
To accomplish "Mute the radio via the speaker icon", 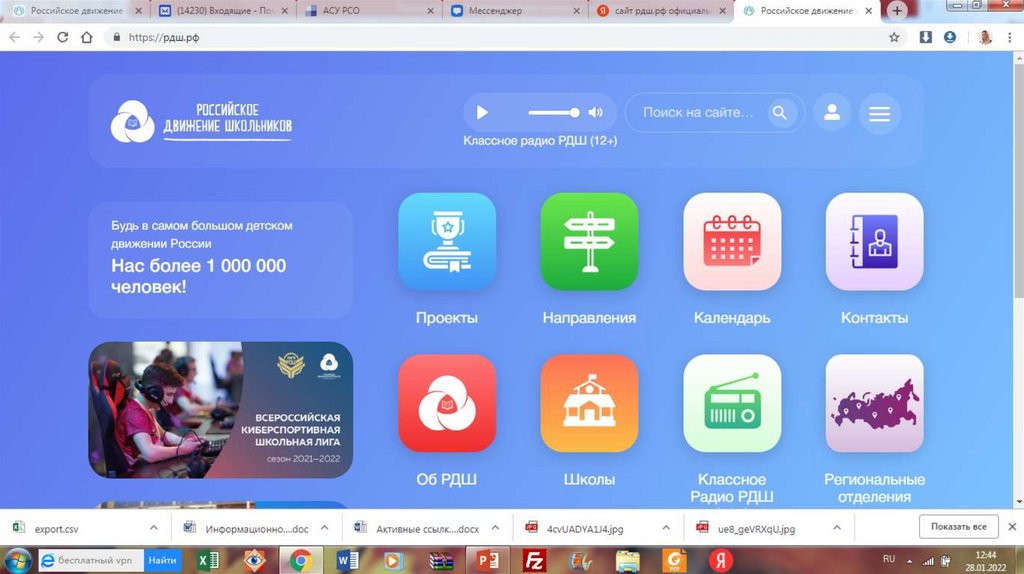I will 595,112.
